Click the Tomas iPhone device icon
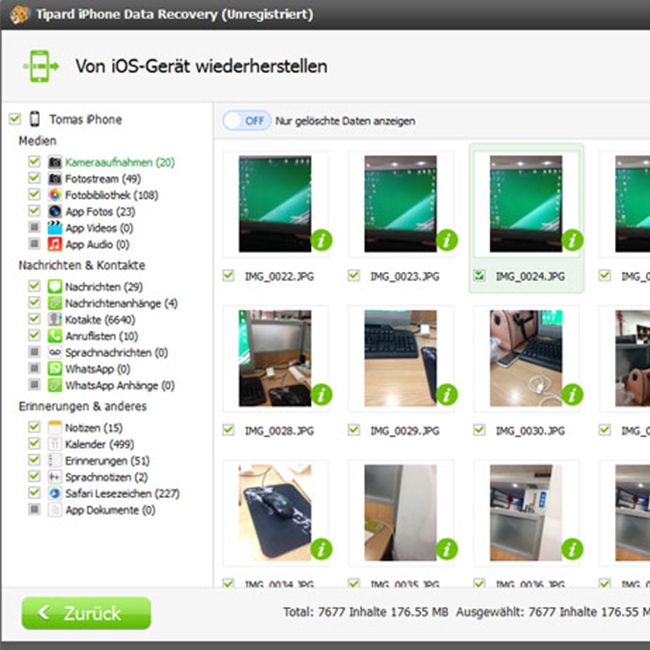The width and height of the screenshot is (650, 650). (35, 119)
